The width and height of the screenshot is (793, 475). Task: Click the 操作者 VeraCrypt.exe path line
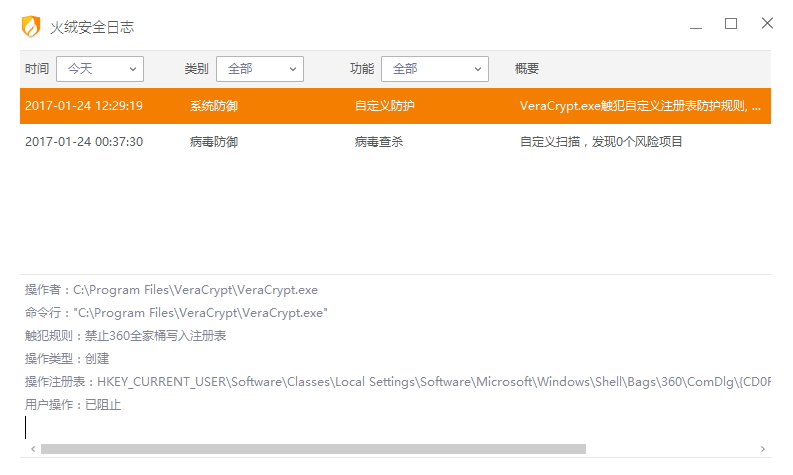(171, 290)
